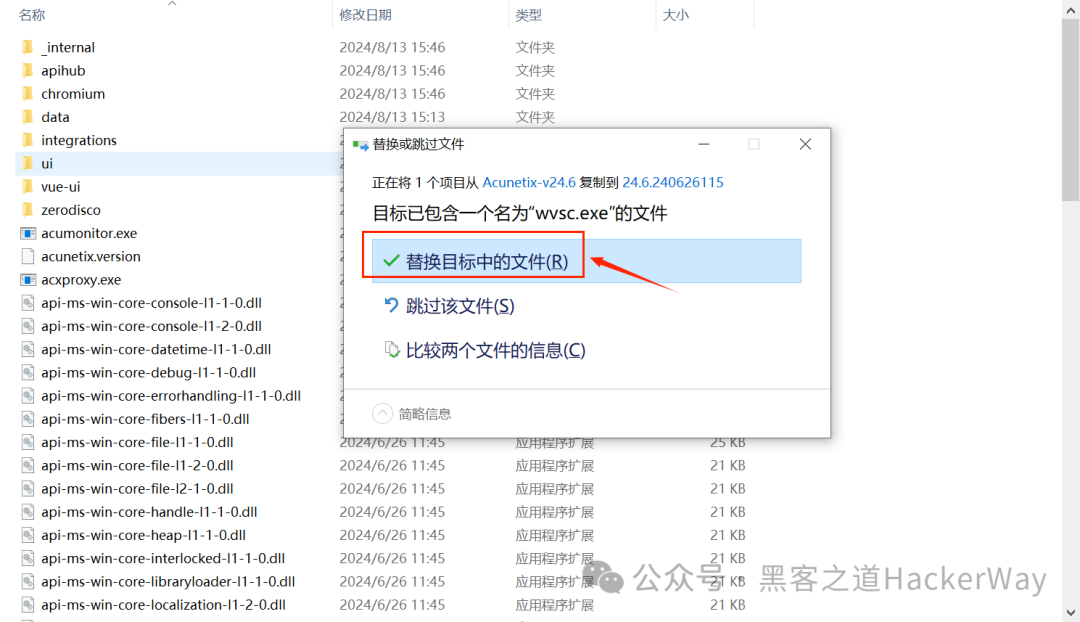The height and width of the screenshot is (622, 1080).
Task: Click the file-l2-1-0.dll file icon
Action: point(28,489)
